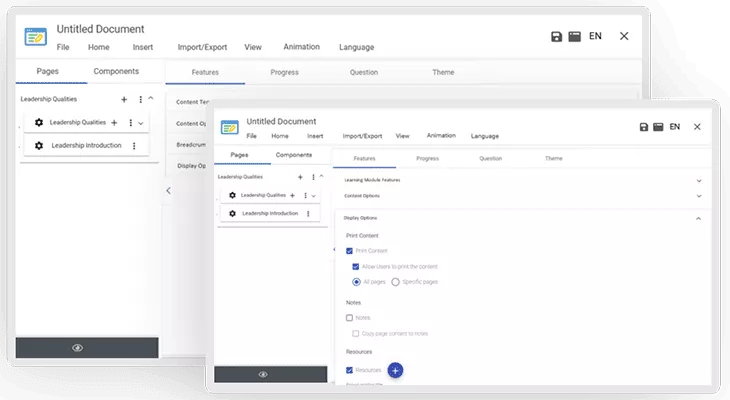Collapse Leadership Qualities group chevron, back window

151,98
